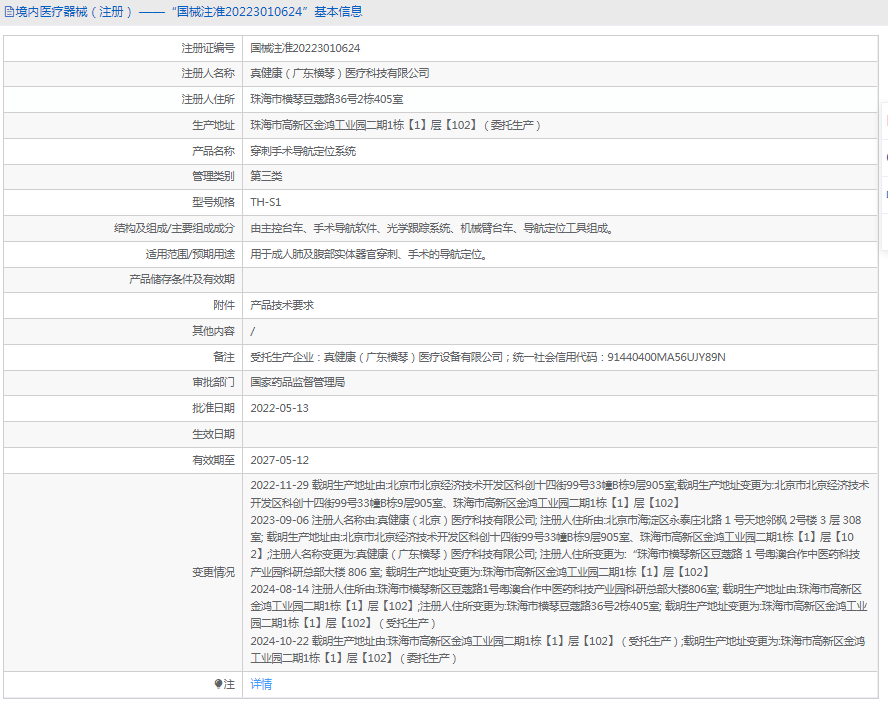Click the expiry date 2027-05-12

point(280,460)
